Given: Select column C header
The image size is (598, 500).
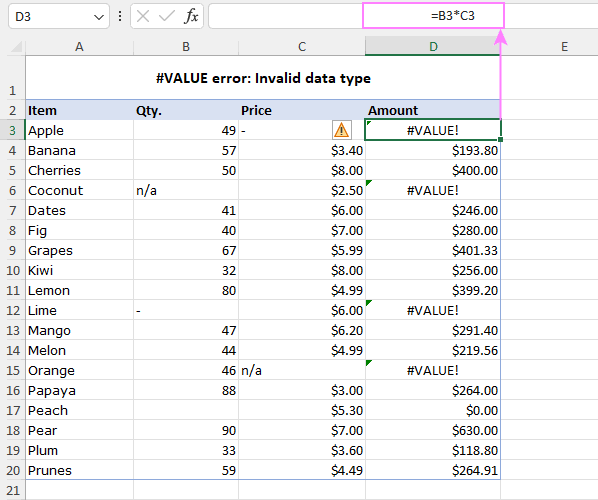Looking at the screenshot, I should click(302, 47).
